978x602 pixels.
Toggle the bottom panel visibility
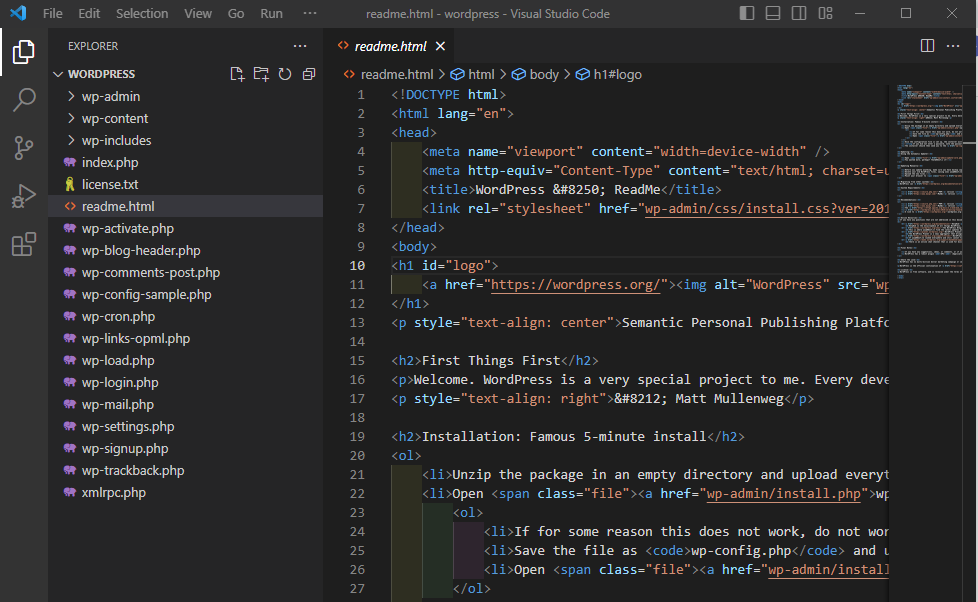tap(772, 13)
